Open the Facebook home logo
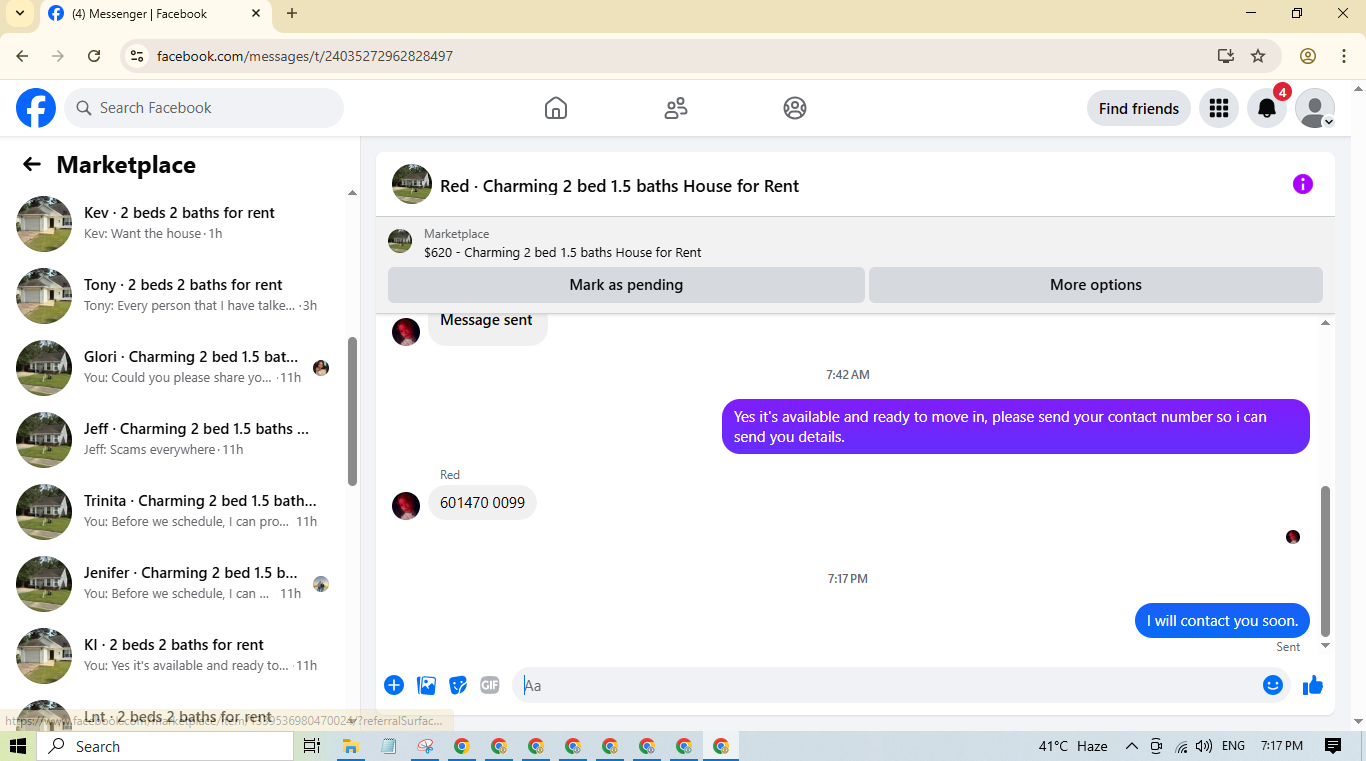The image size is (1366, 761). (x=36, y=108)
